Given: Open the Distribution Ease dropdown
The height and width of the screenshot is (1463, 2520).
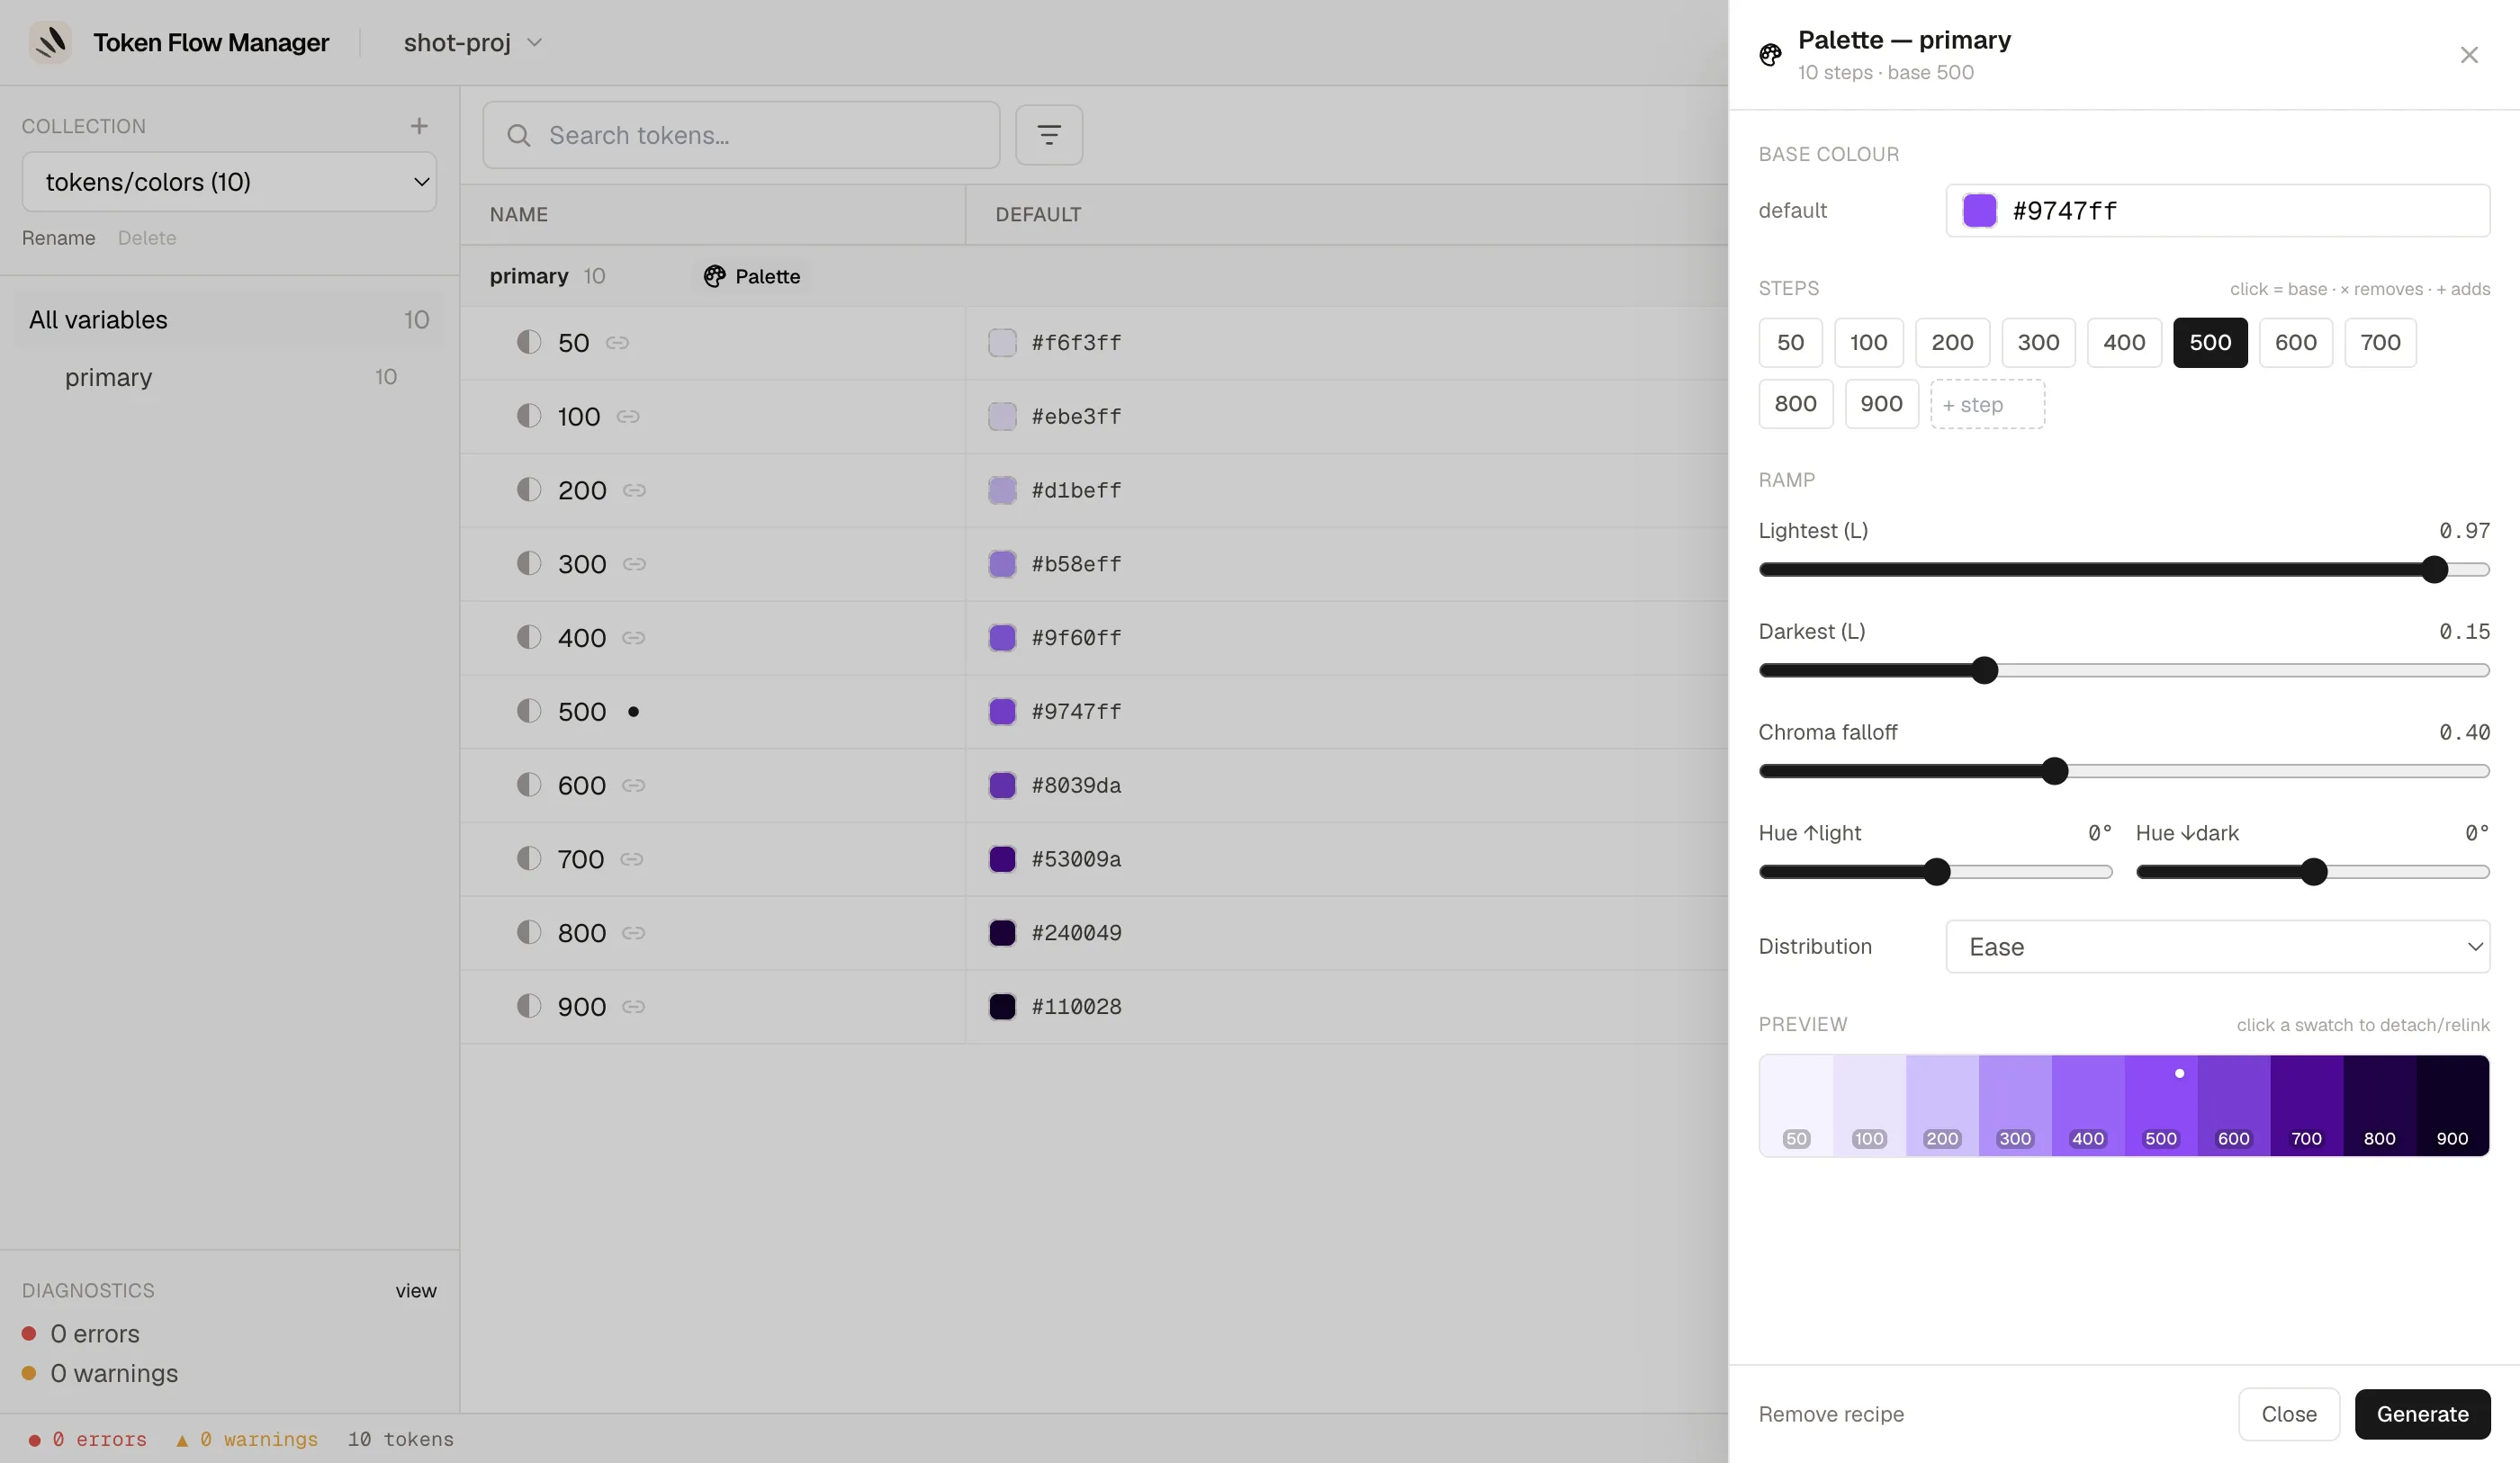Looking at the screenshot, I should click(2217, 947).
